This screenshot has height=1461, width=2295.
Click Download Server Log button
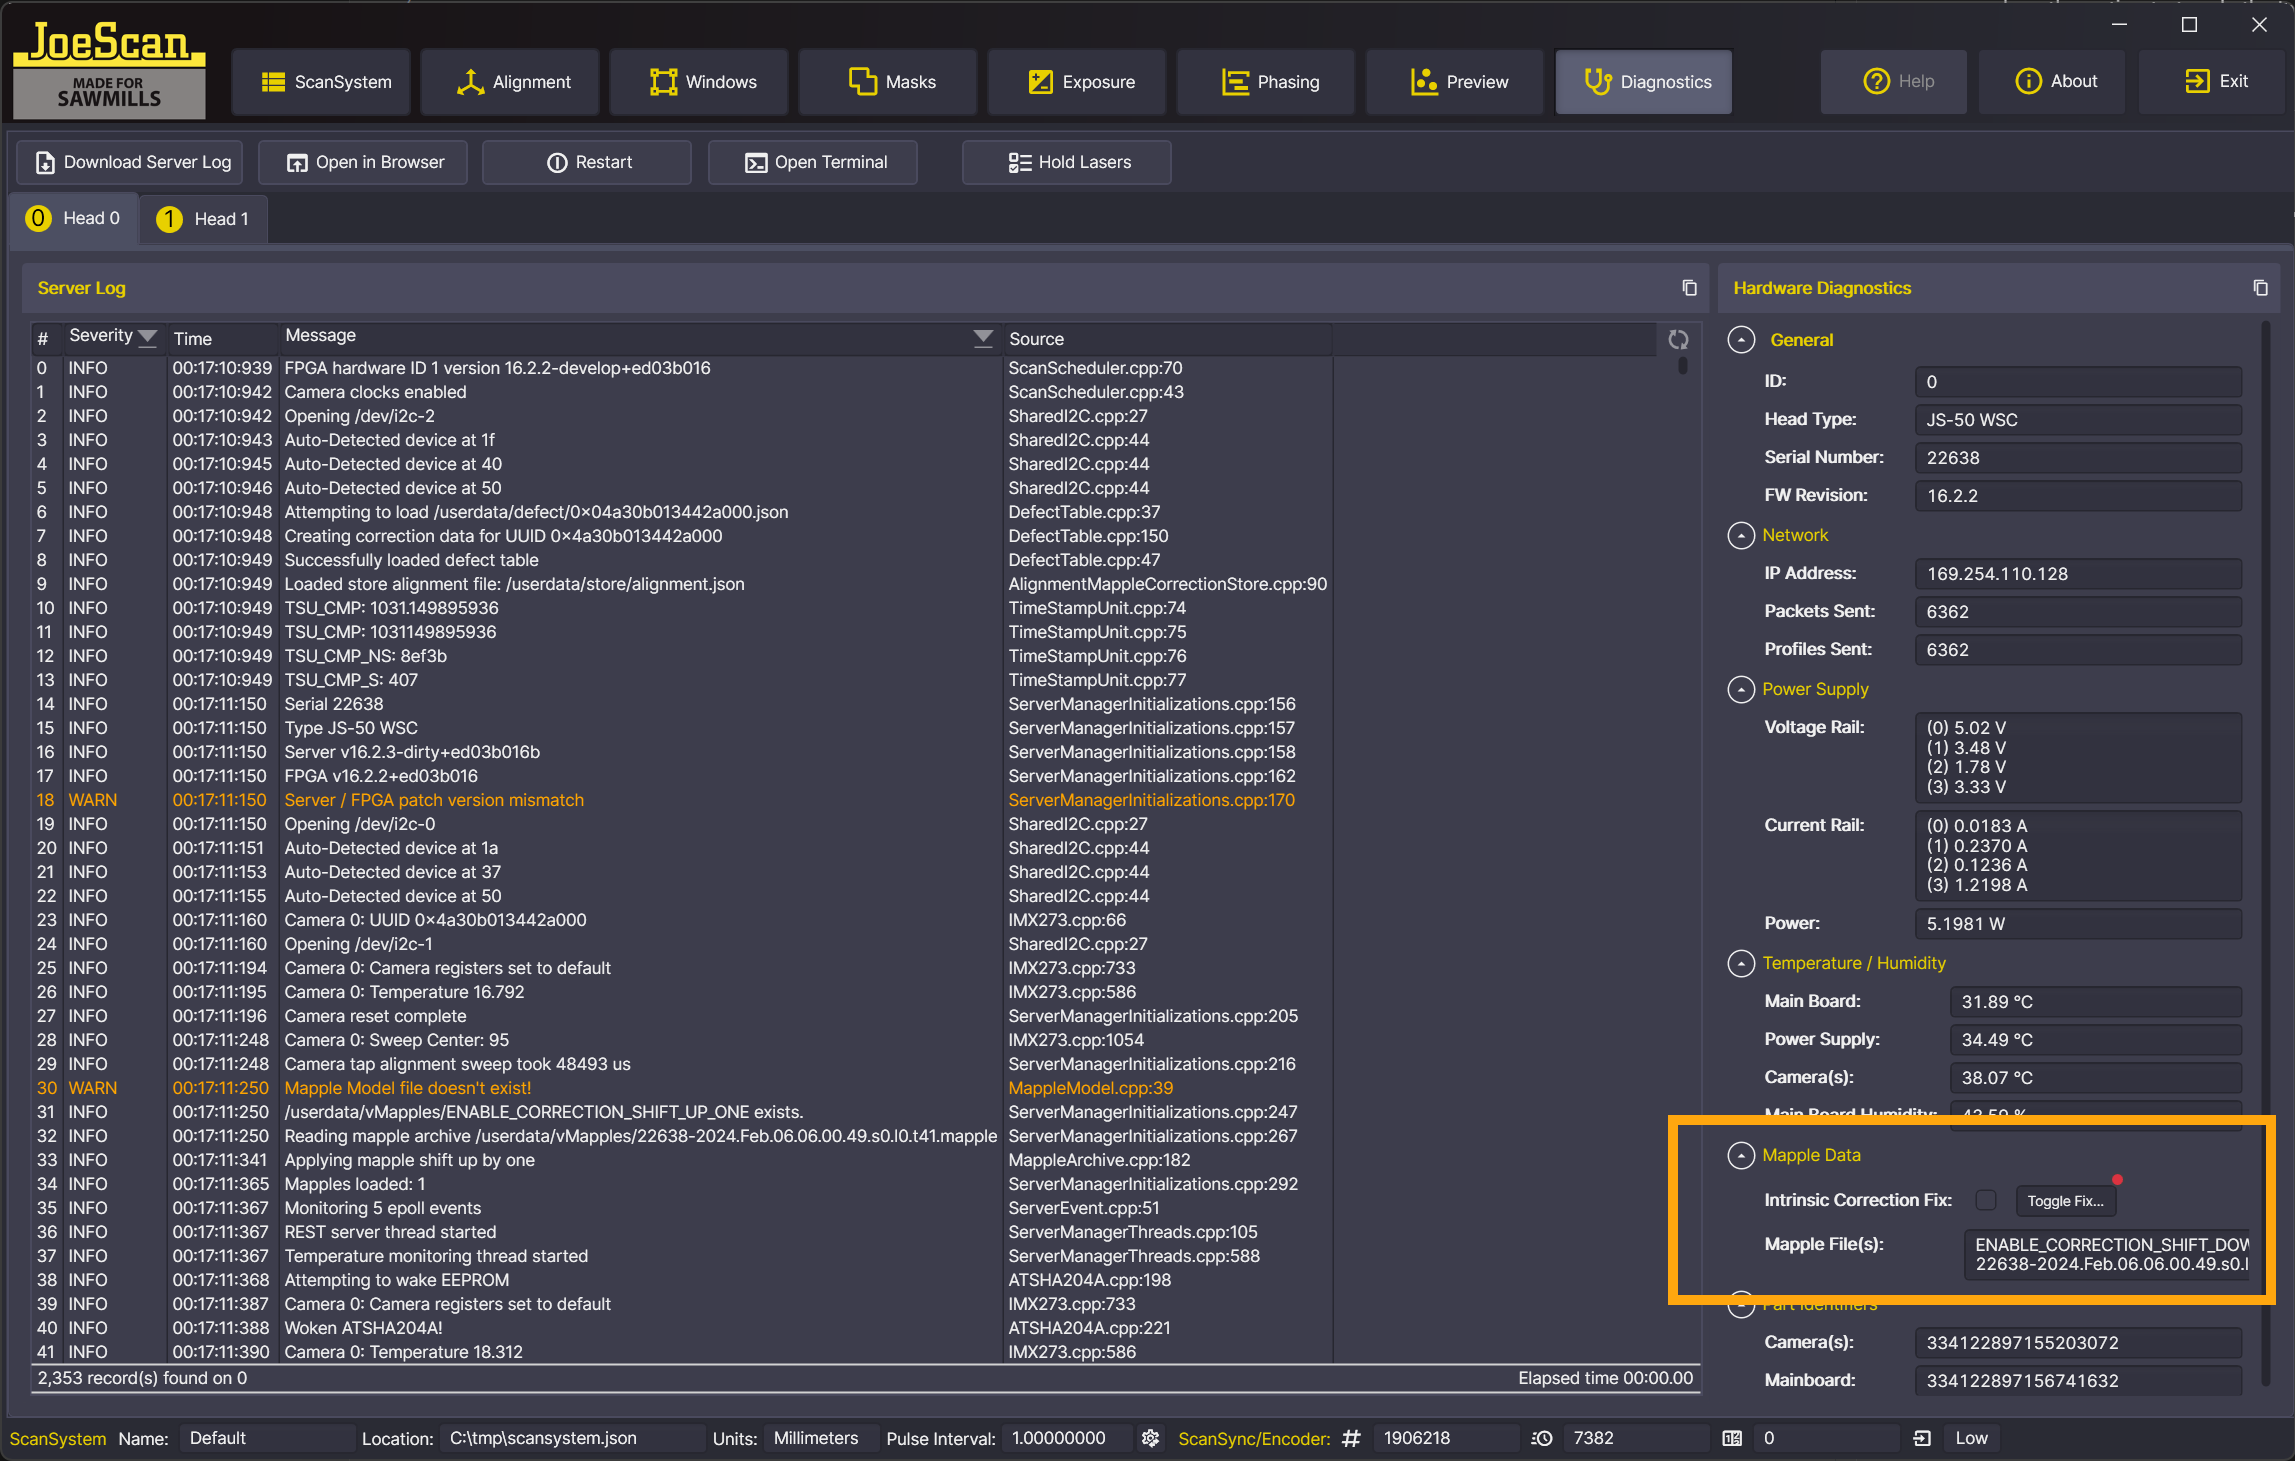(x=133, y=162)
